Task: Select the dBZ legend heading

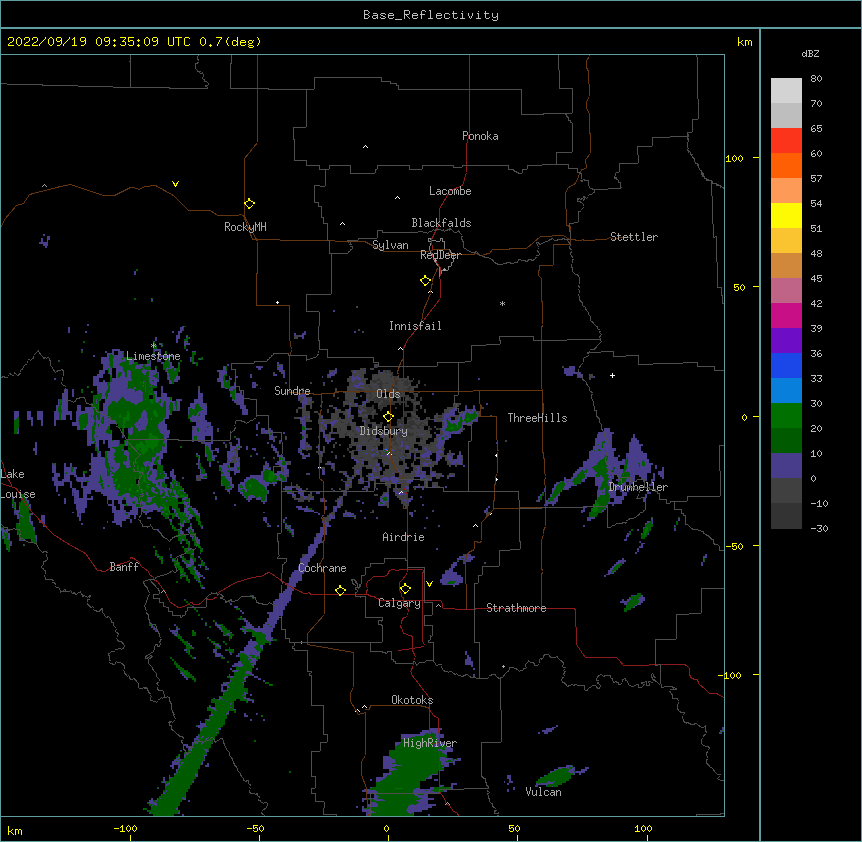Action: pyautogui.click(x=810, y=53)
